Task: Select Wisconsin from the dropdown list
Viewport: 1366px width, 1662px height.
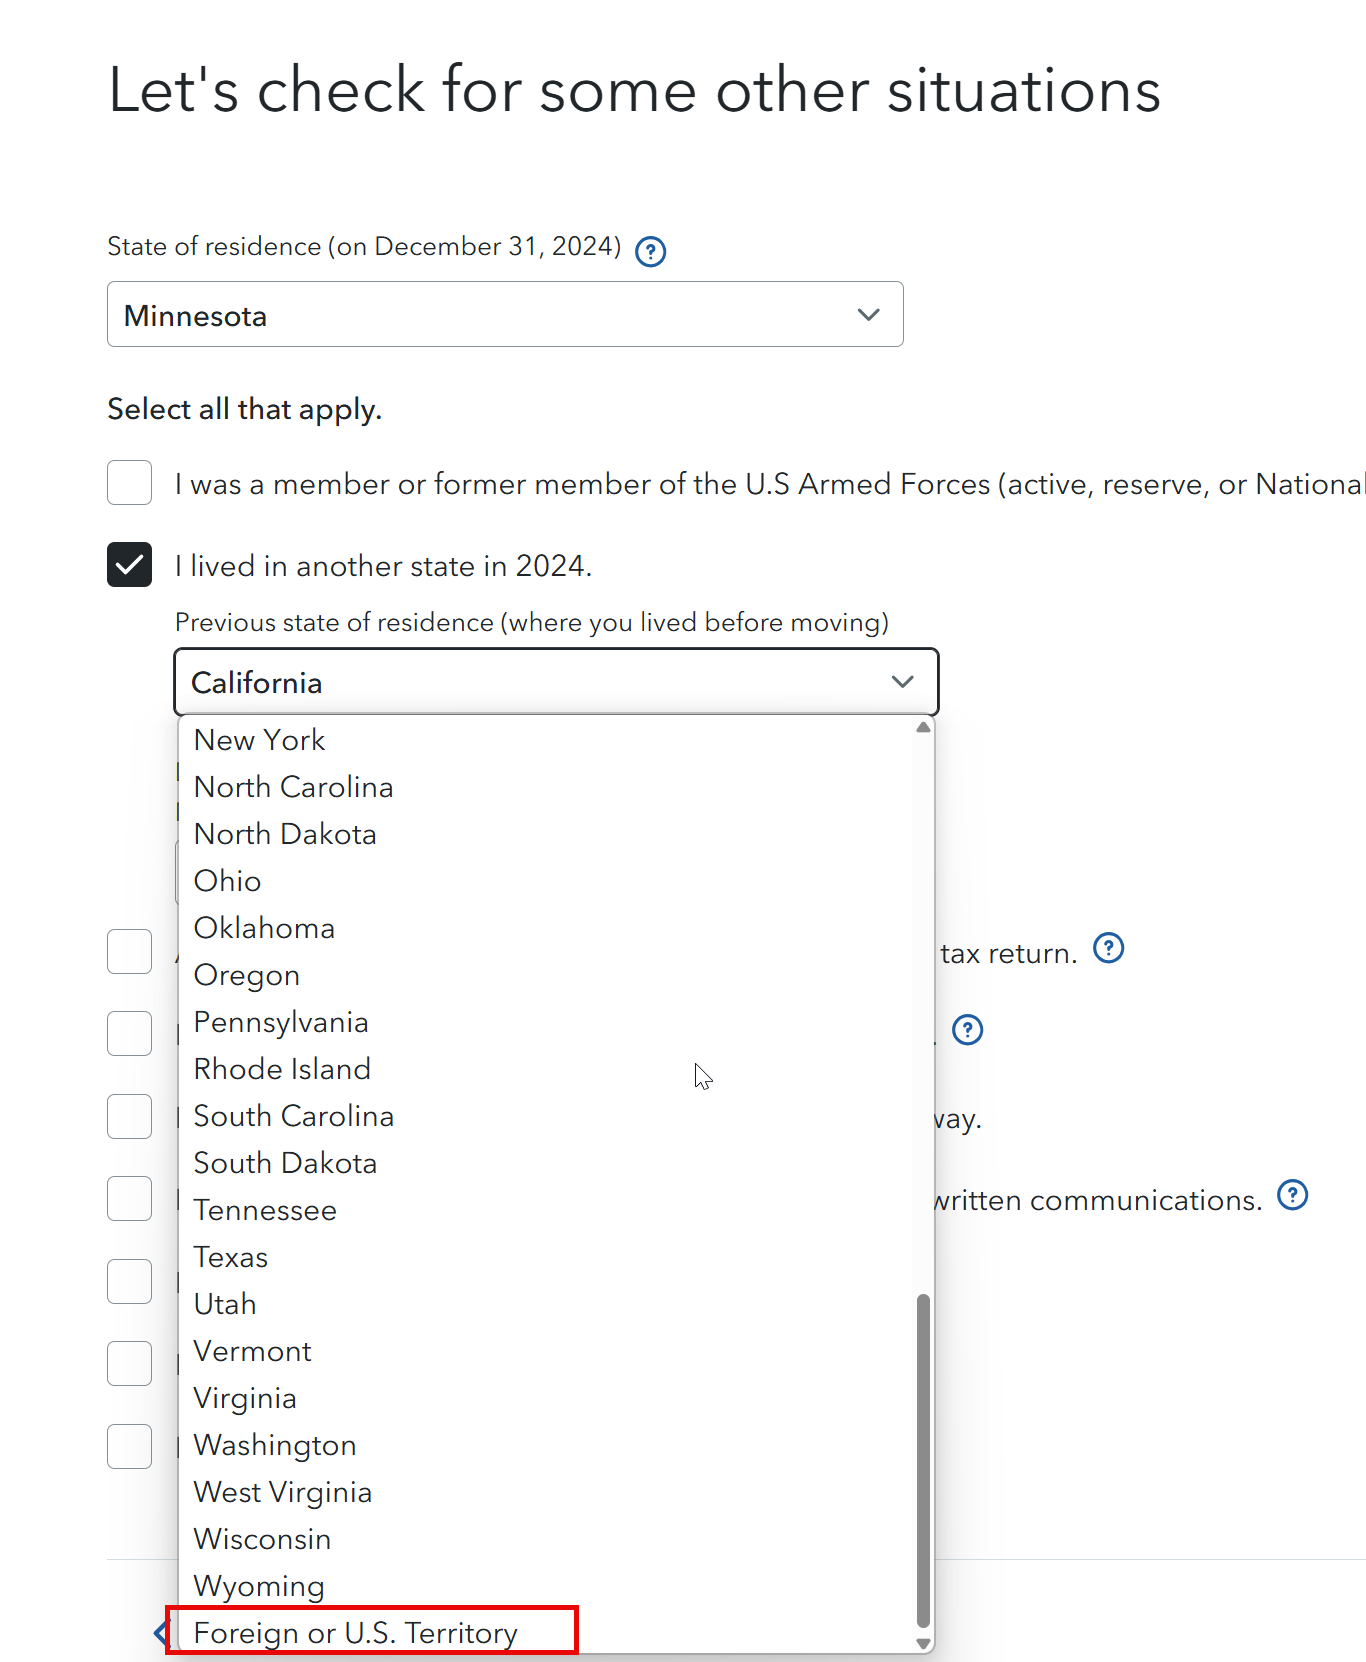Action: pyautogui.click(x=262, y=1539)
